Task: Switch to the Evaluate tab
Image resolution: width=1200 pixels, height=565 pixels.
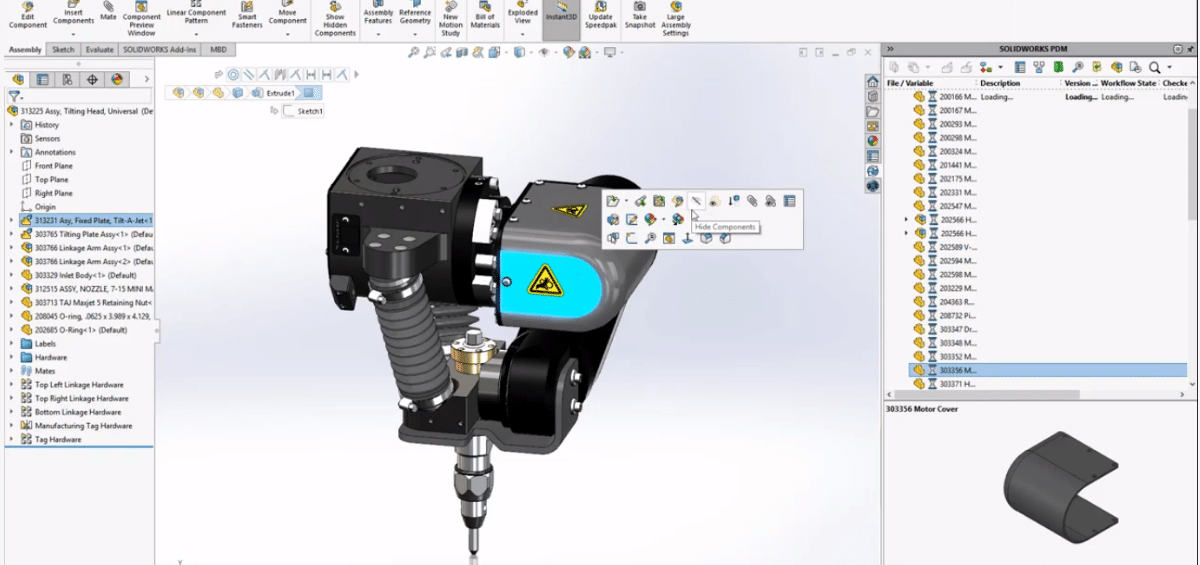Action: pyautogui.click(x=99, y=49)
